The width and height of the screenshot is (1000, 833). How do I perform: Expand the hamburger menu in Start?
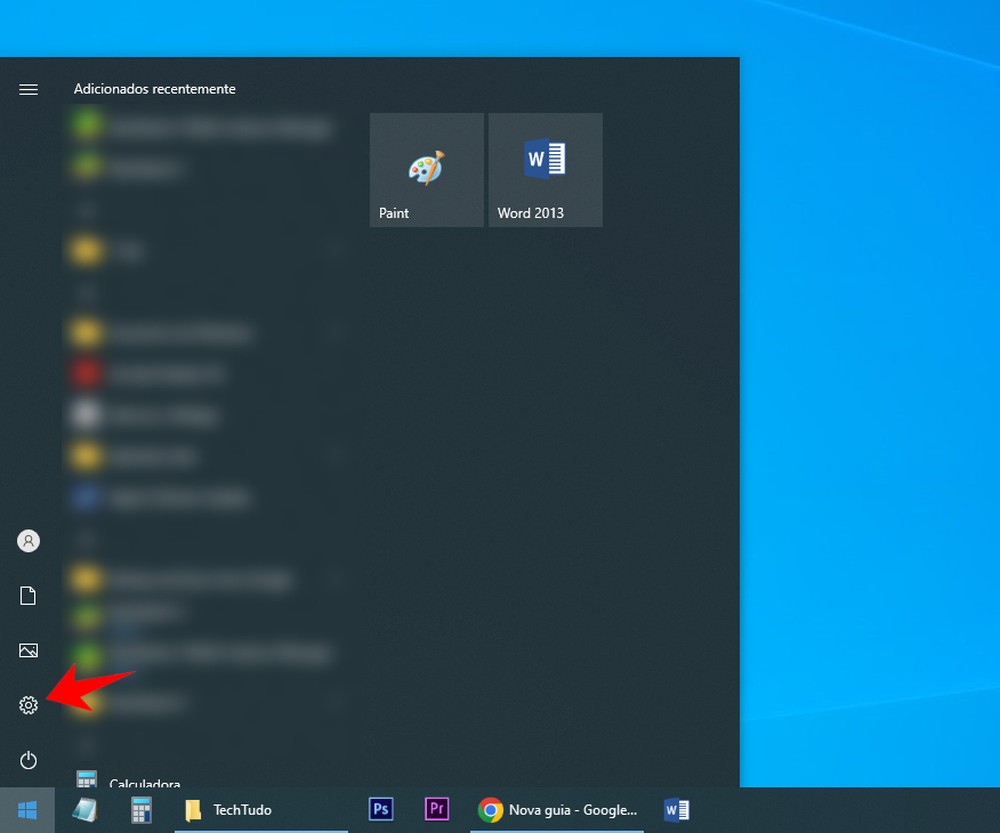28,89
